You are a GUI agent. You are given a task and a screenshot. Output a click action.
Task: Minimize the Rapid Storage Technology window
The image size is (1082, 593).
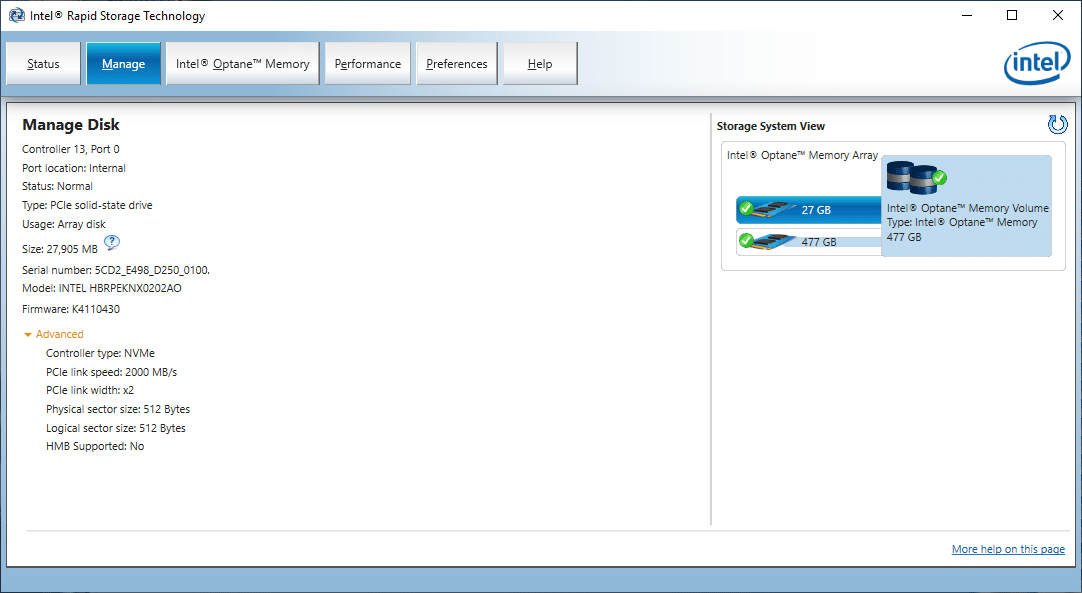click(x=967, y=15)
